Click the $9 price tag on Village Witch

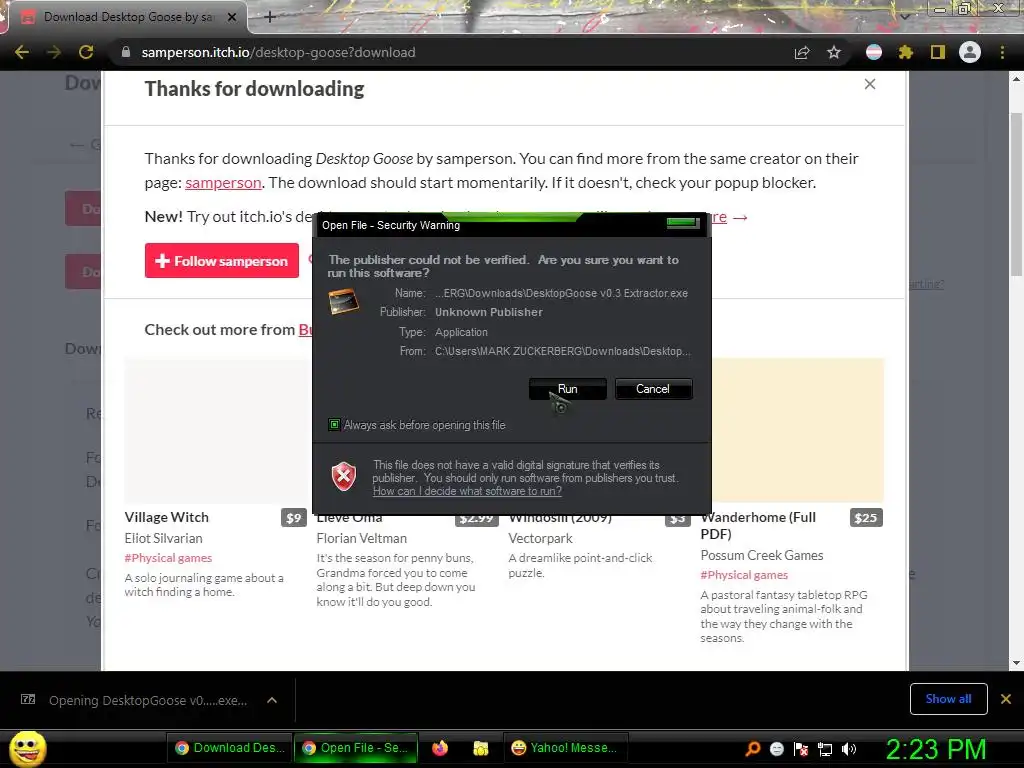[294, 518]
